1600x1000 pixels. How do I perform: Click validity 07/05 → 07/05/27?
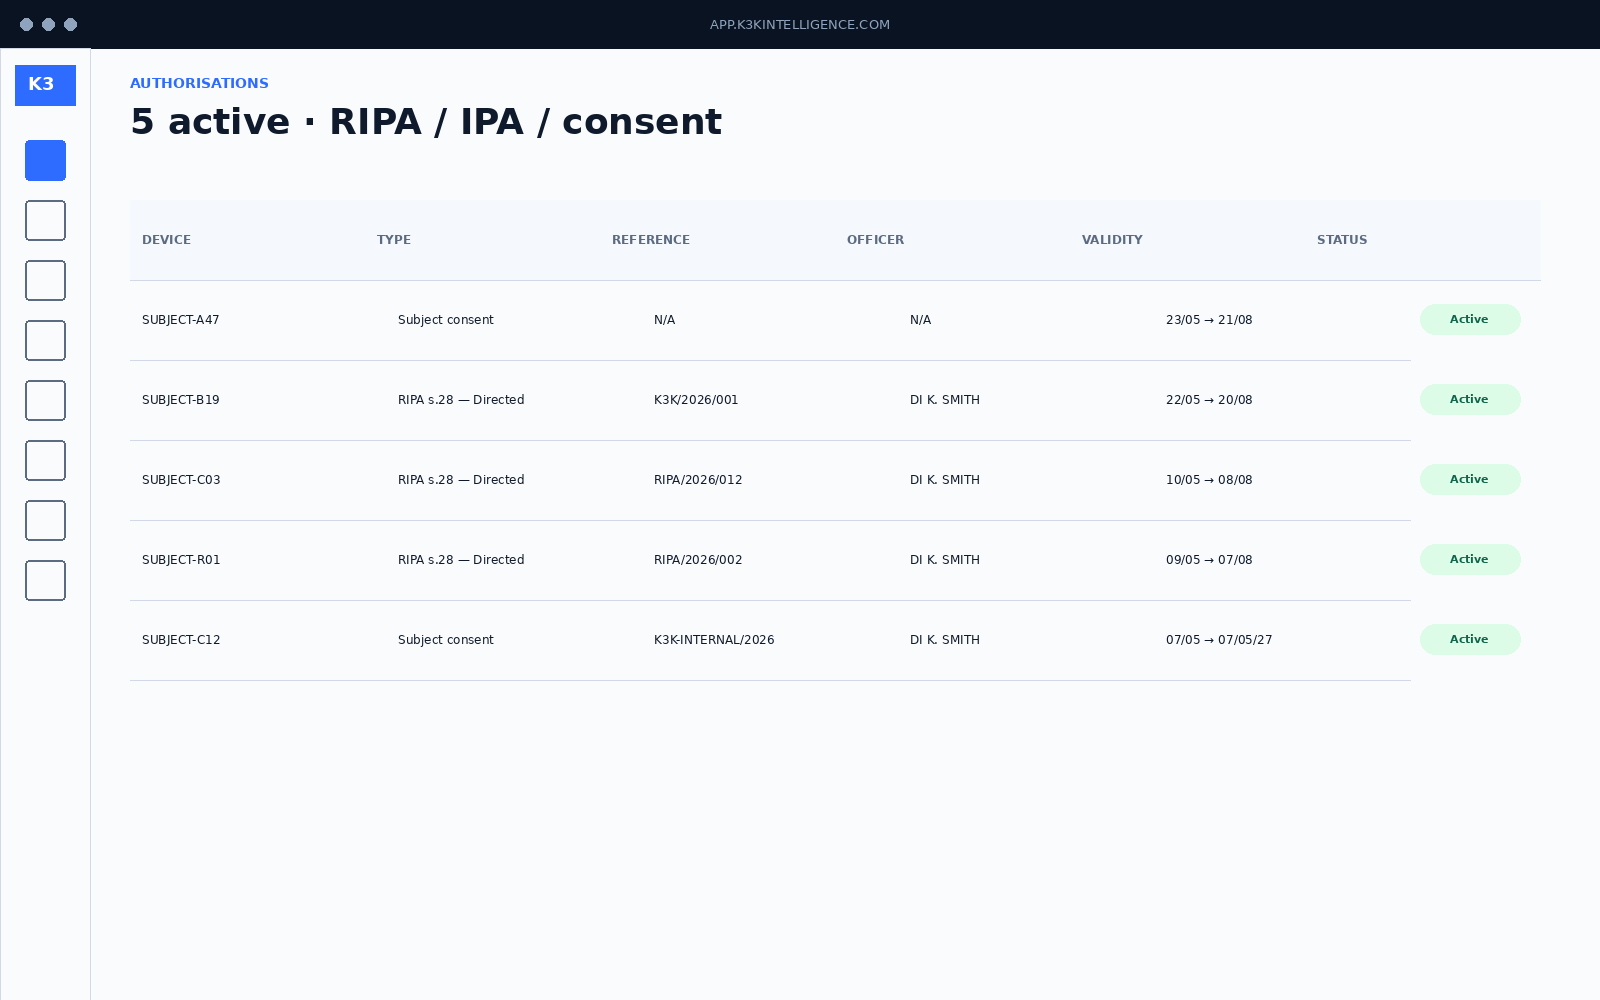pos(1219,640)
